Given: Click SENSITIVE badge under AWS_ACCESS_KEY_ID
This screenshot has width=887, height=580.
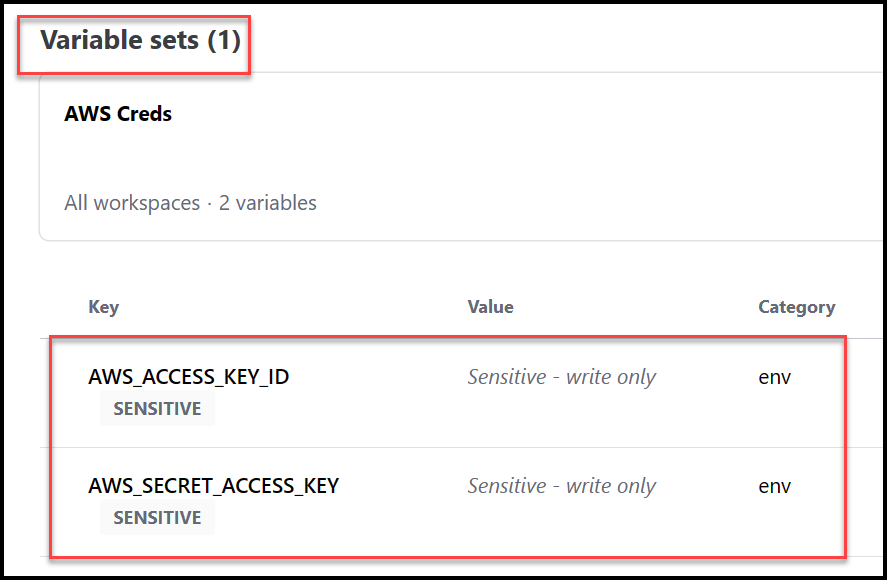Looking at the screenshot, I should coord(157,409).
